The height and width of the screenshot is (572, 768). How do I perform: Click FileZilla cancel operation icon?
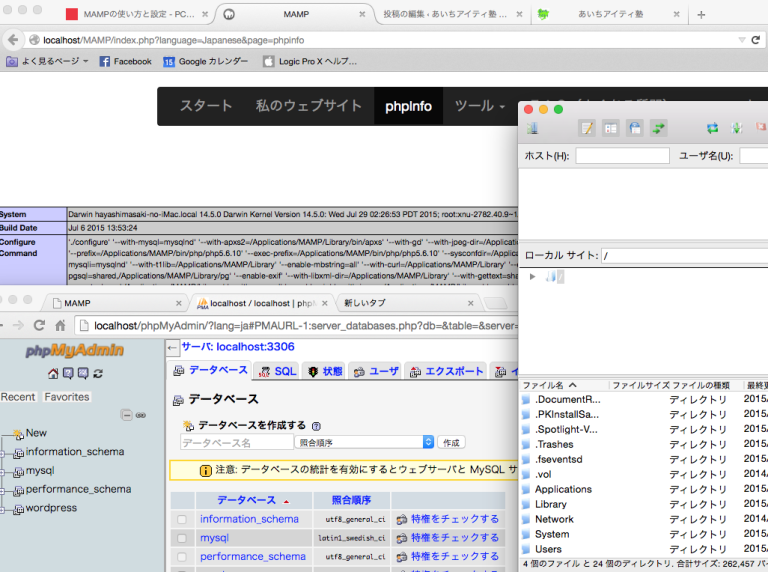coord(761,127)
